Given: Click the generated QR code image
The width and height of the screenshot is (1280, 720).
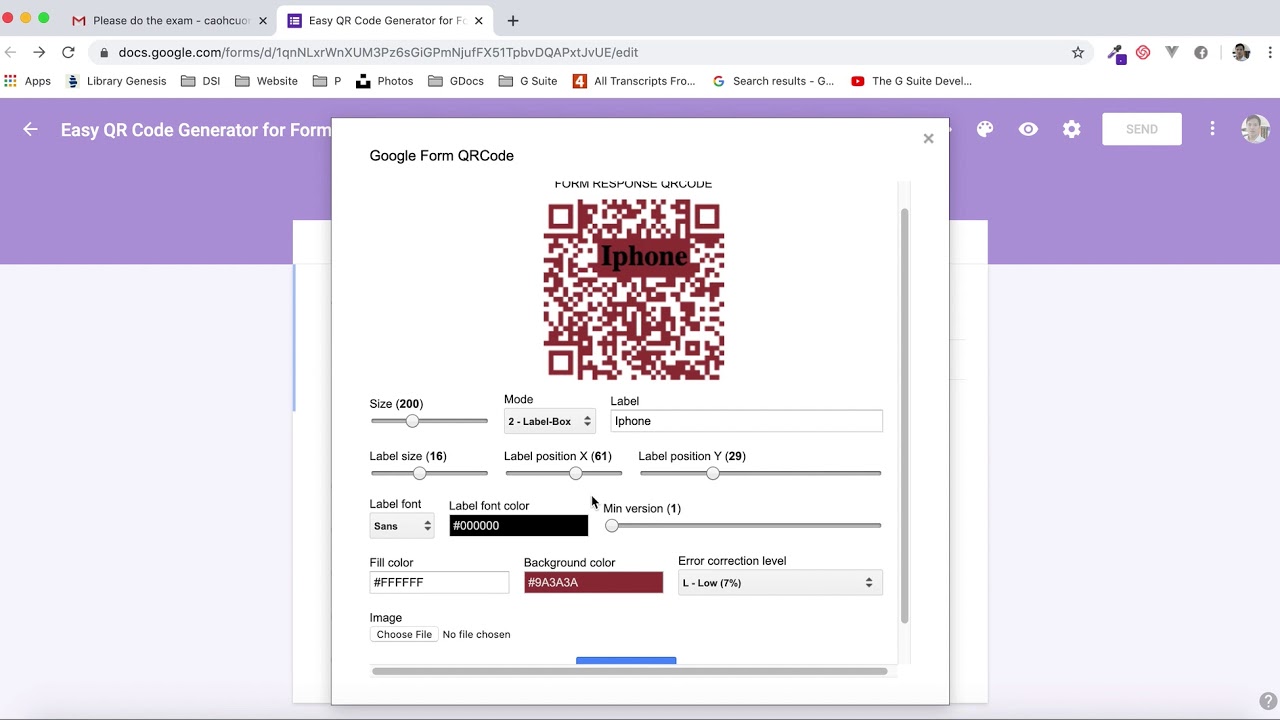Looking at the screenshot, I should point(634,290).
